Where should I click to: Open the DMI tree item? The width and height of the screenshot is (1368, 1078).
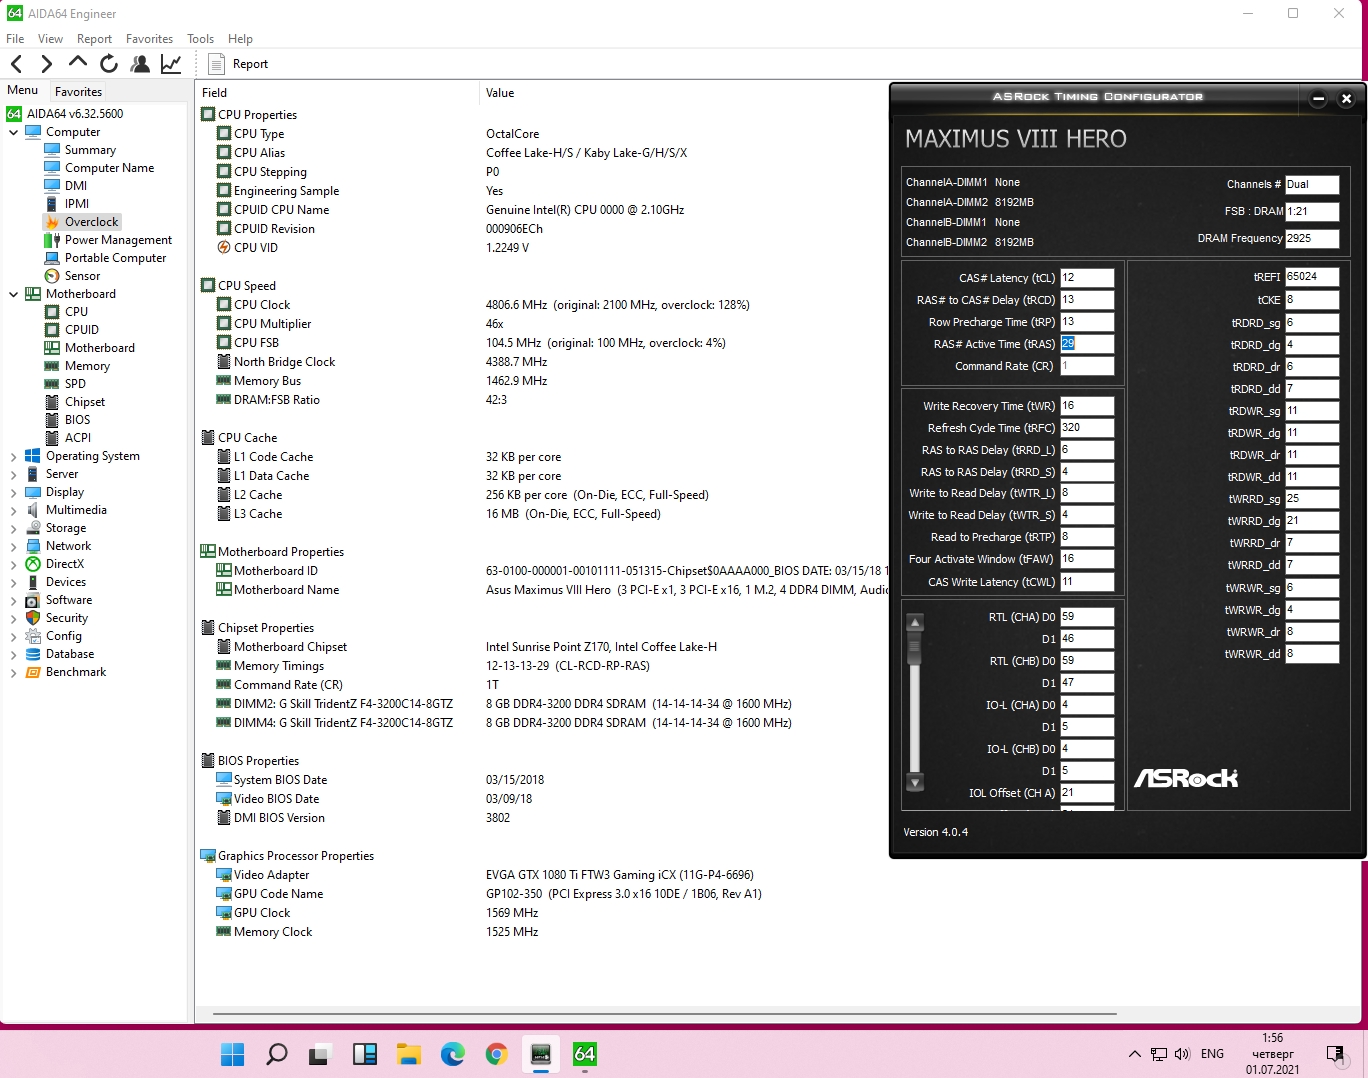coord(76,186)
